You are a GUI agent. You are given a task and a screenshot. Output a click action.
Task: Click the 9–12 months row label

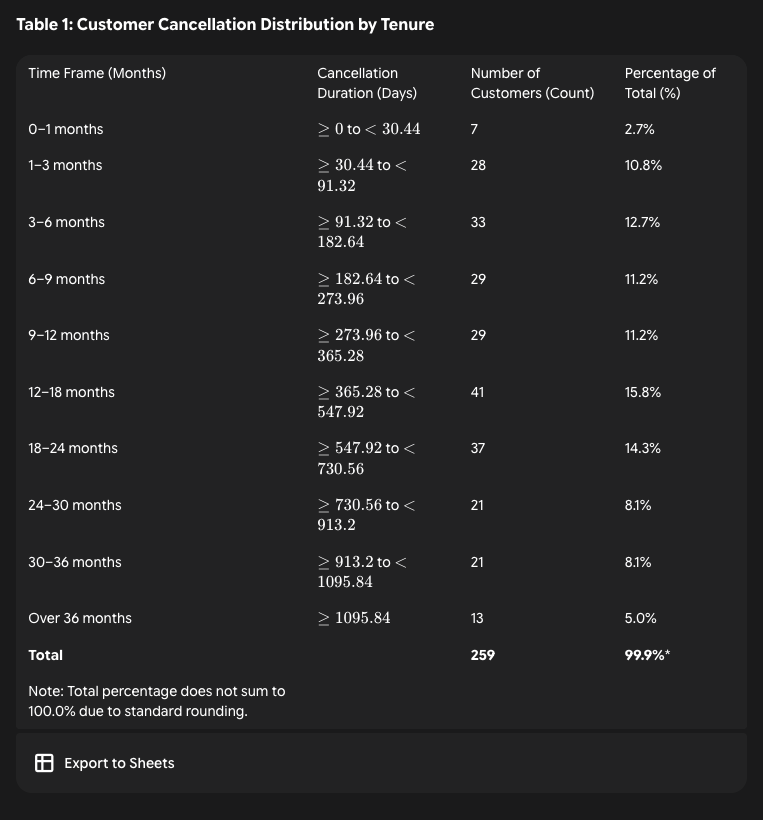point(69,335)
